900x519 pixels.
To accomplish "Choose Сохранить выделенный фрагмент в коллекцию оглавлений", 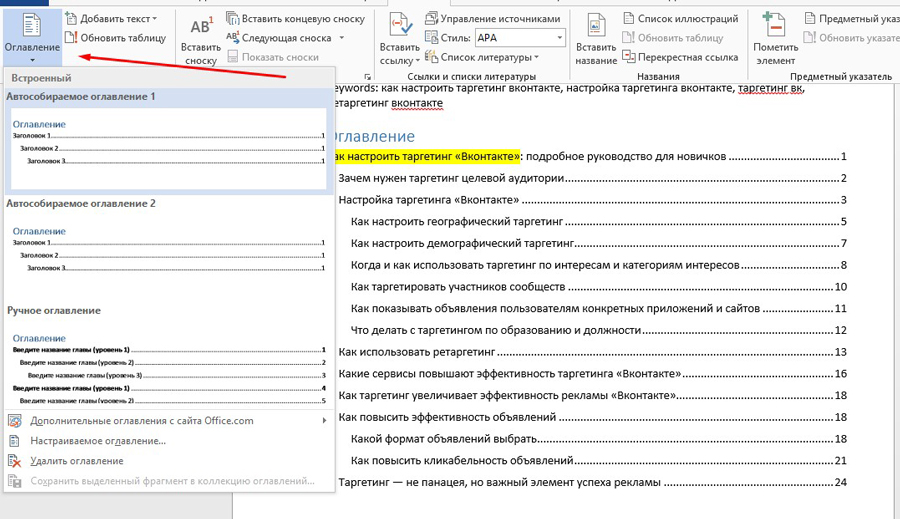I will tap(169, 481).
